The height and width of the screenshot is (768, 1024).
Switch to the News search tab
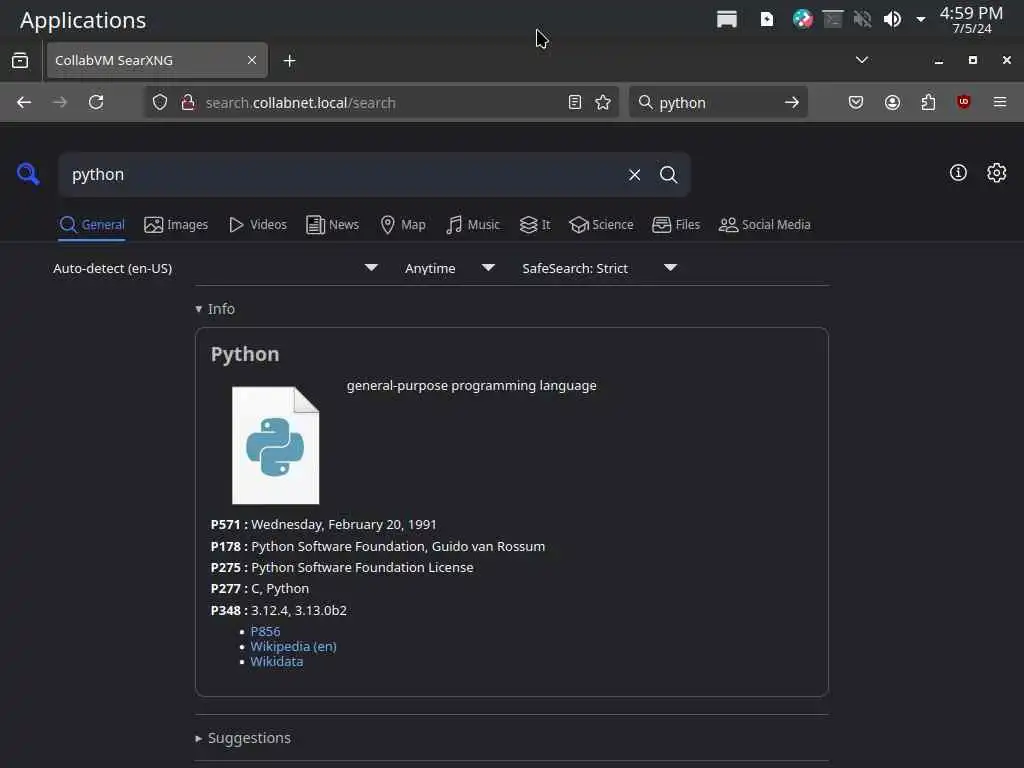pyautogui.click(x=332, y=225)
